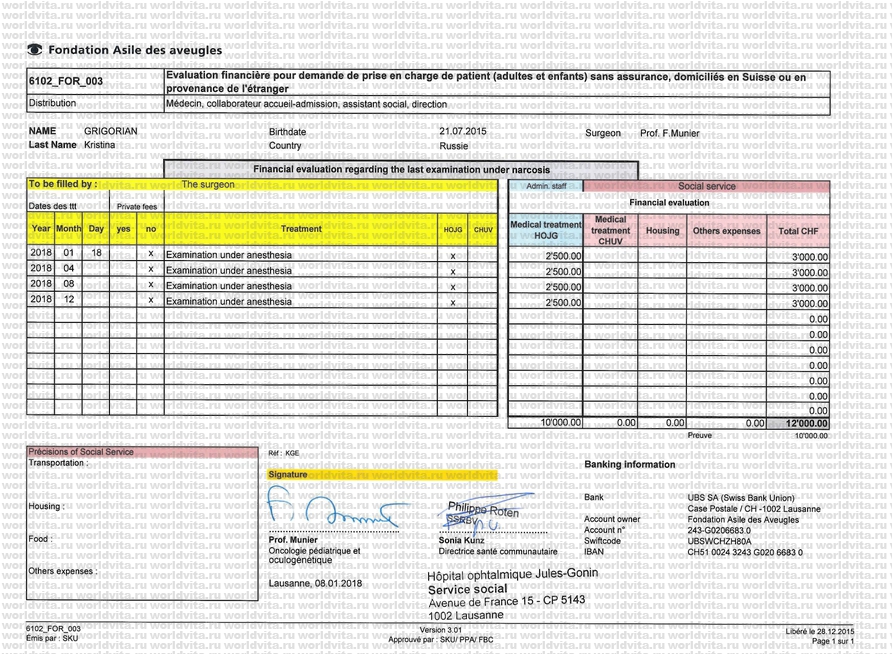Click the "Réf : KGE" reference
Screen dimensions: 892x654
pyautogui.click(x=283, y=453)
